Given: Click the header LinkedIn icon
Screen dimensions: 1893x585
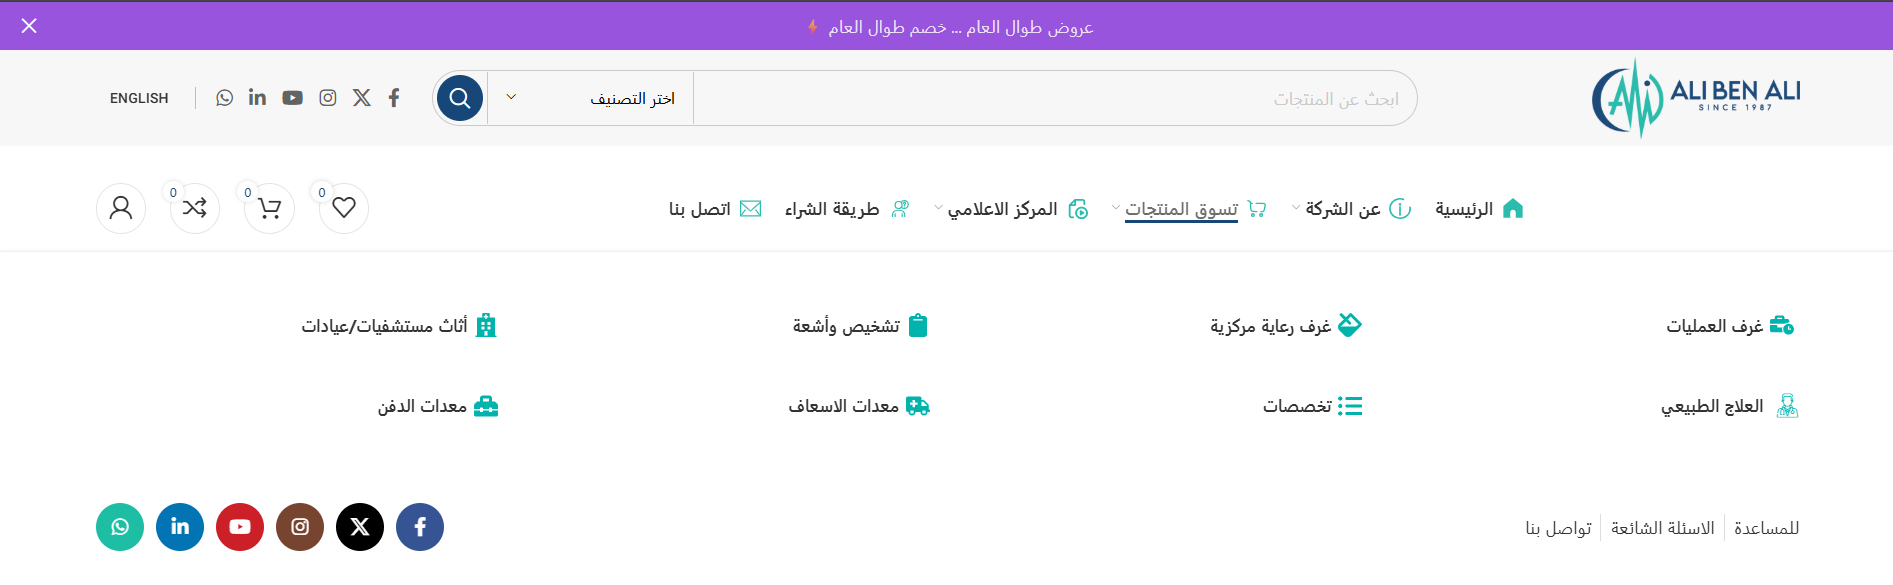Looking at the screenshot, I should tap(257, 98).
